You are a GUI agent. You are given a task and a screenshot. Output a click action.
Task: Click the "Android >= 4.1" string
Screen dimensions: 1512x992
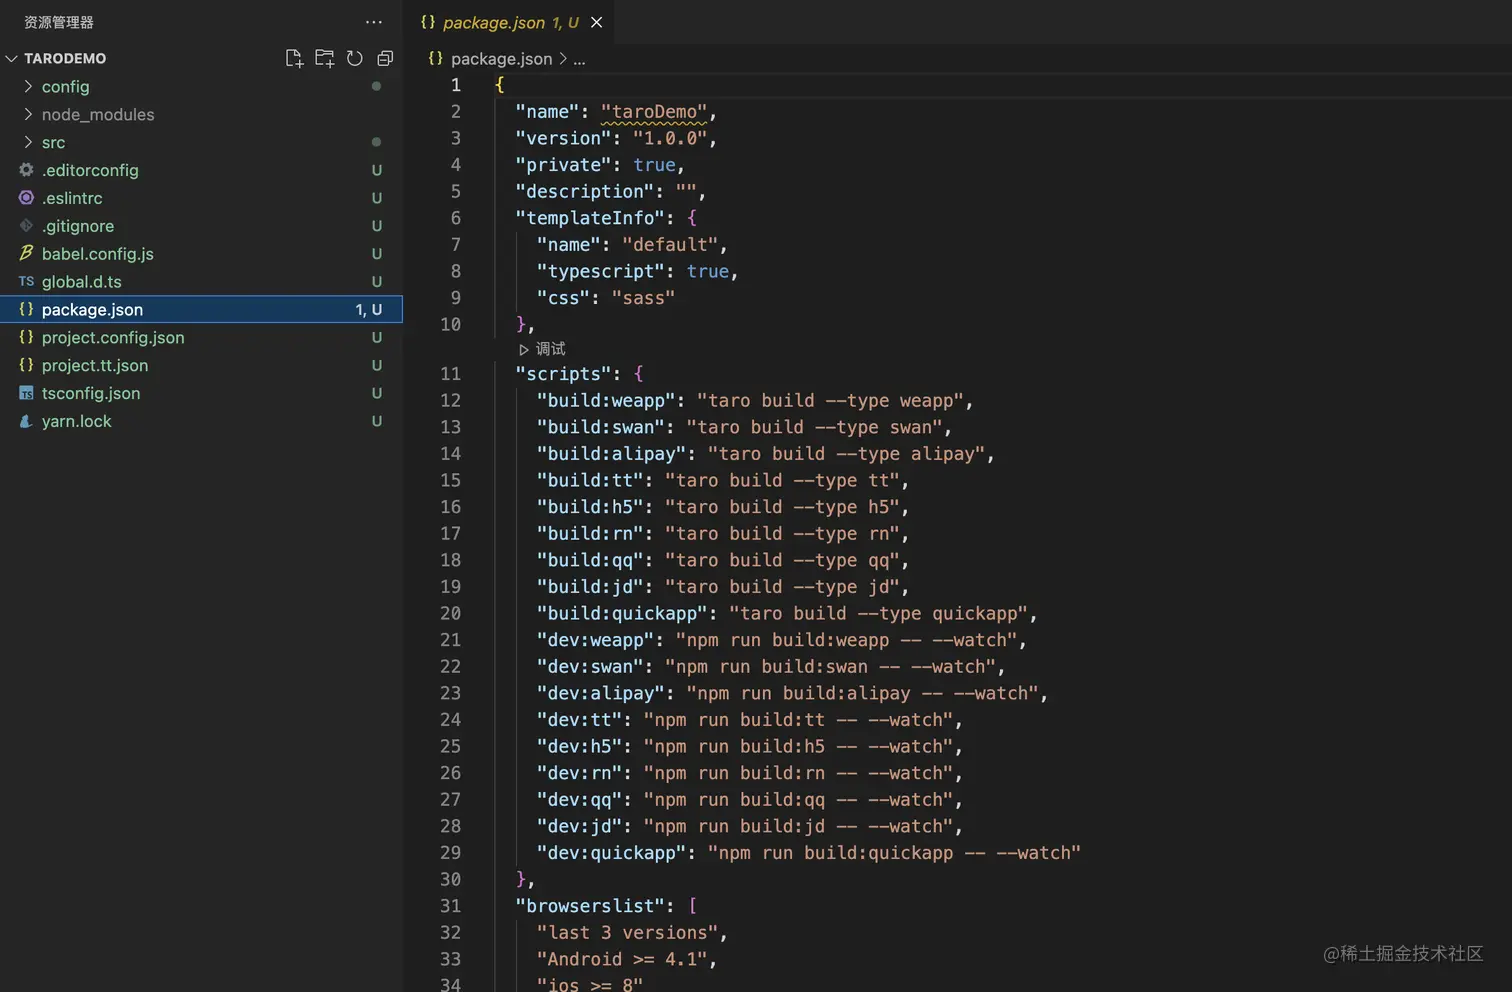tap(622, 959)
